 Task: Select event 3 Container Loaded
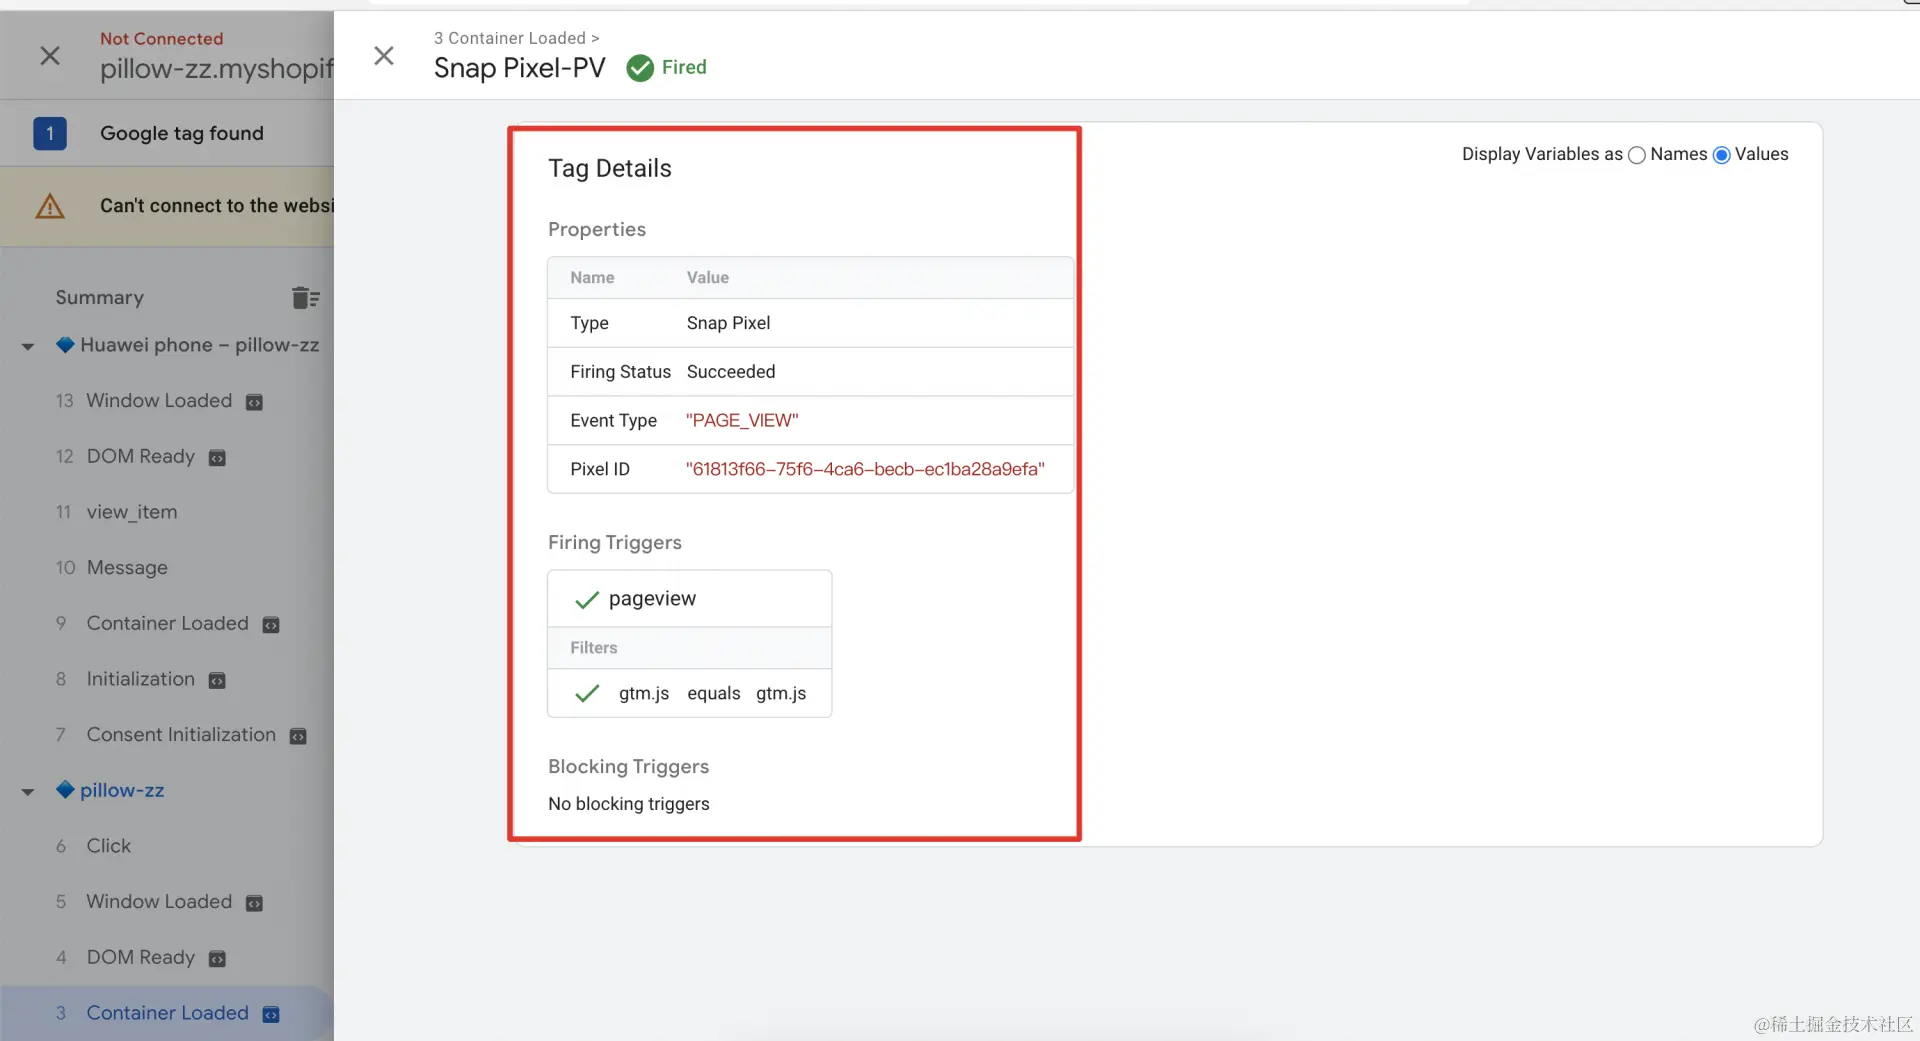(167, 1013)
